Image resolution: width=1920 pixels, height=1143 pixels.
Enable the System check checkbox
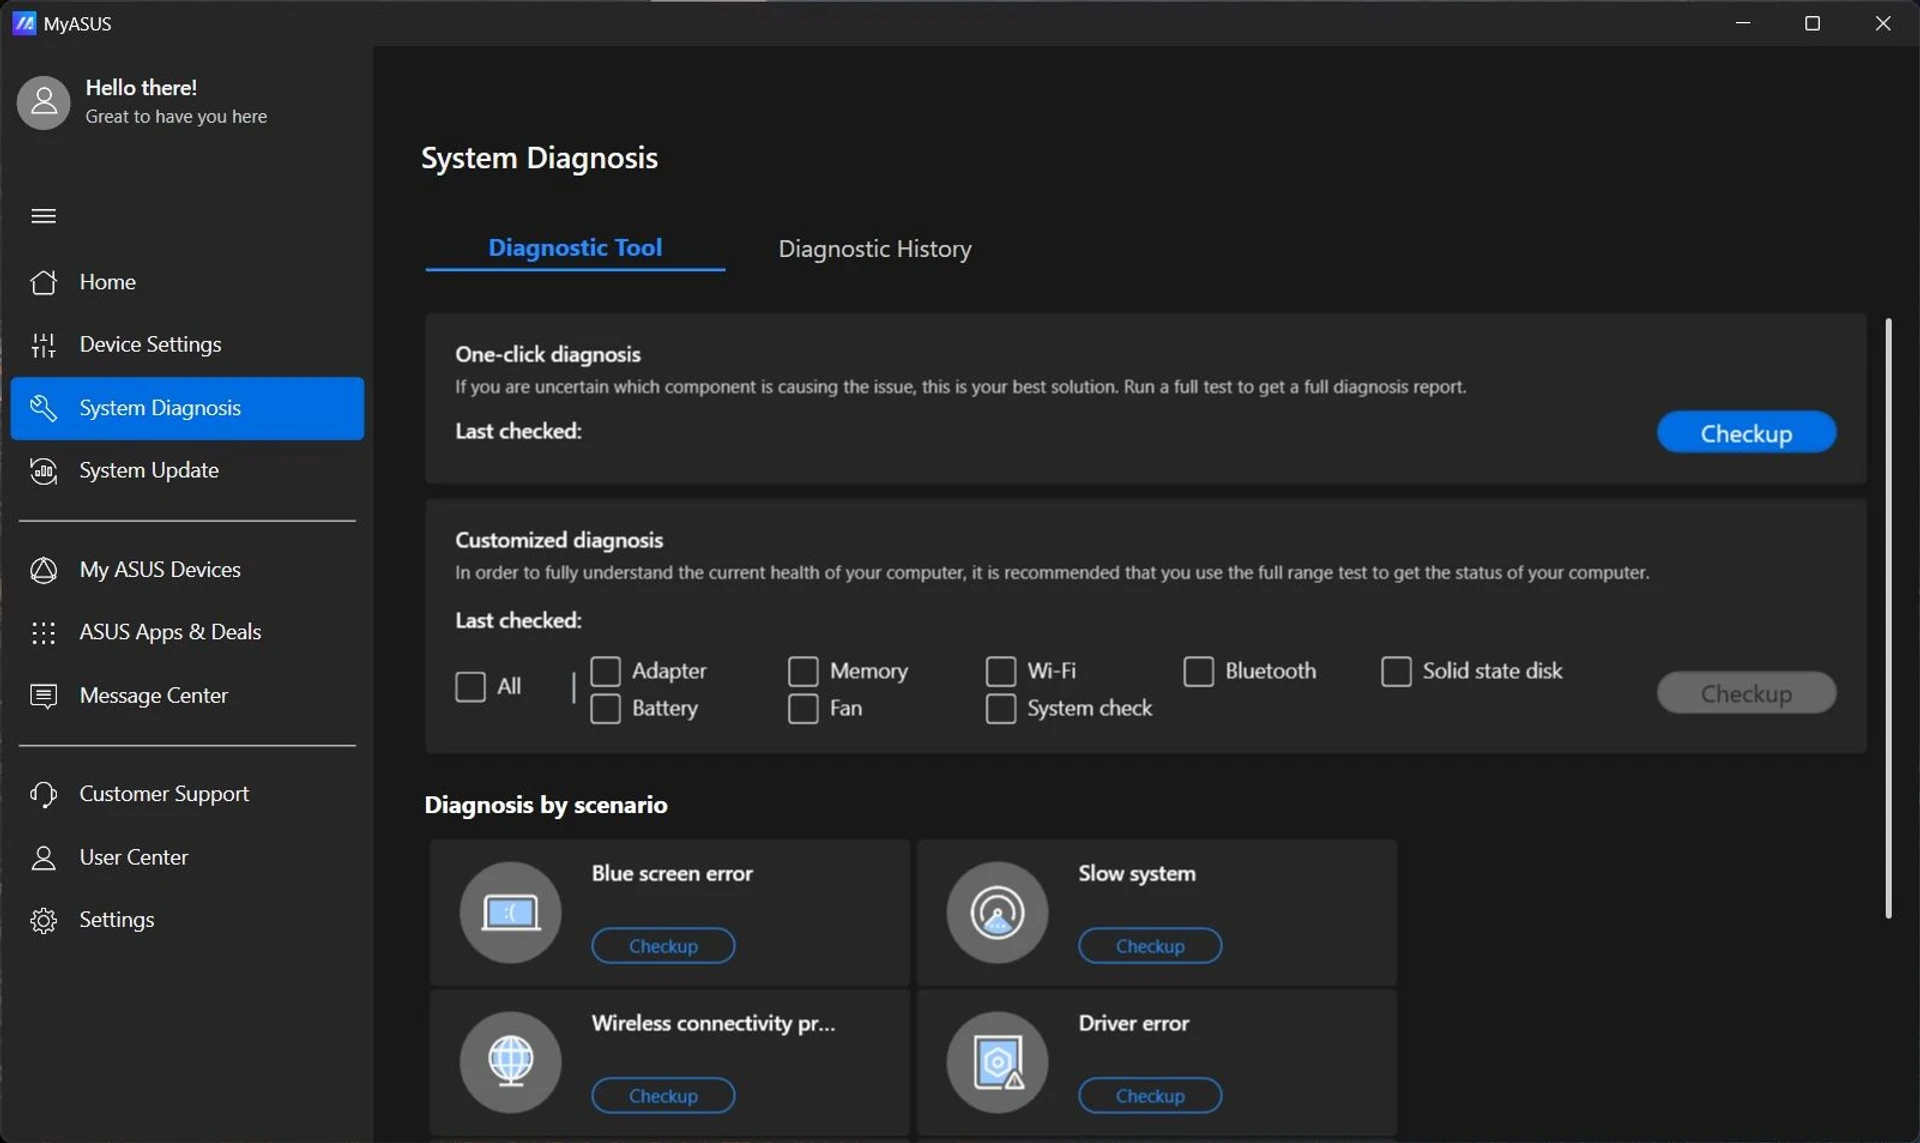[x=1001, y=708]
